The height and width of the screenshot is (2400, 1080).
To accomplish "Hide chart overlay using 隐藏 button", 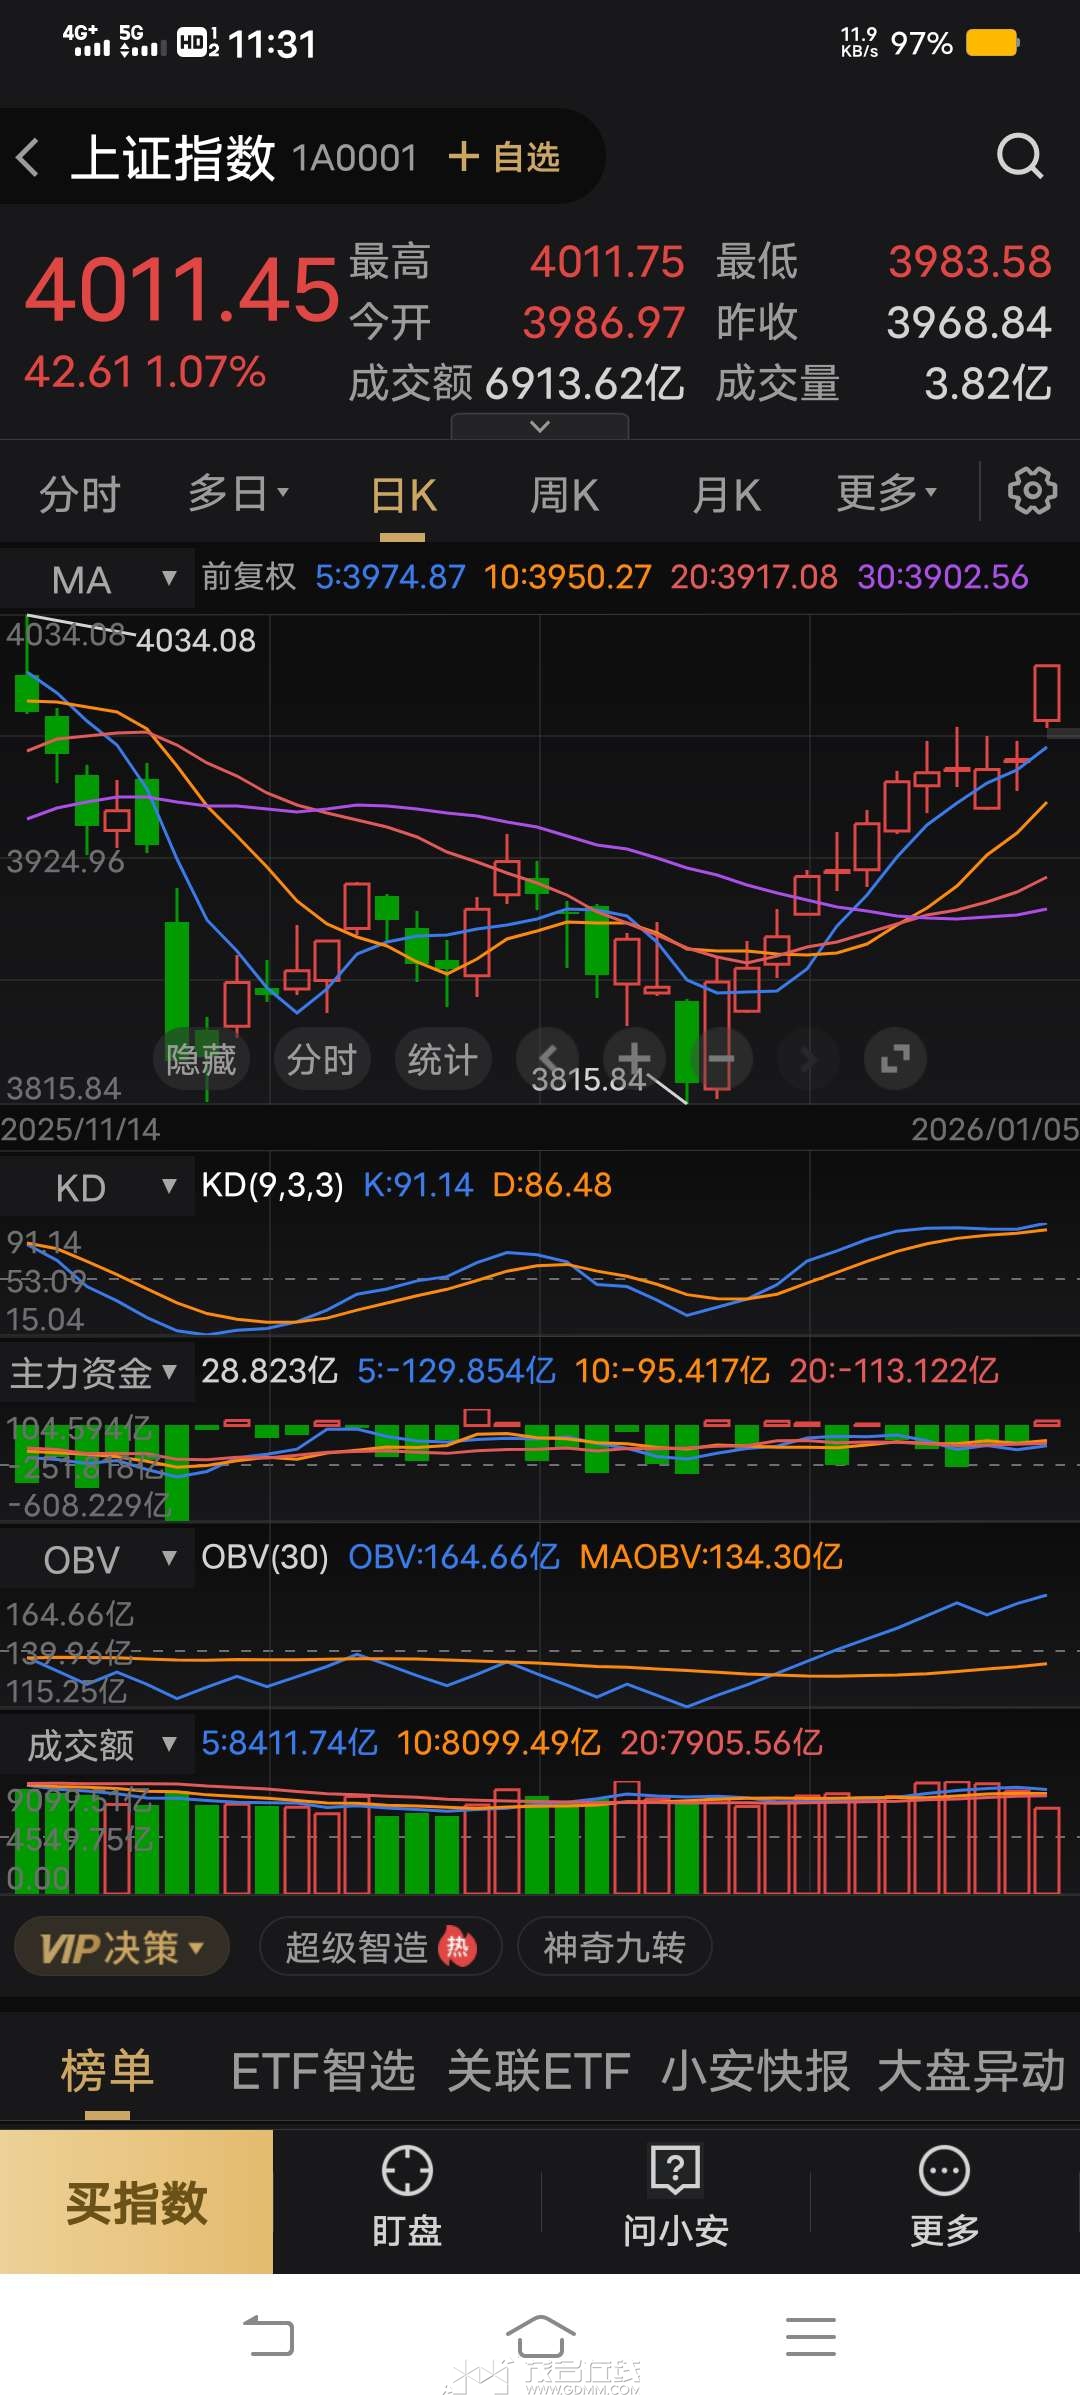I will (x=201, y=1058).
